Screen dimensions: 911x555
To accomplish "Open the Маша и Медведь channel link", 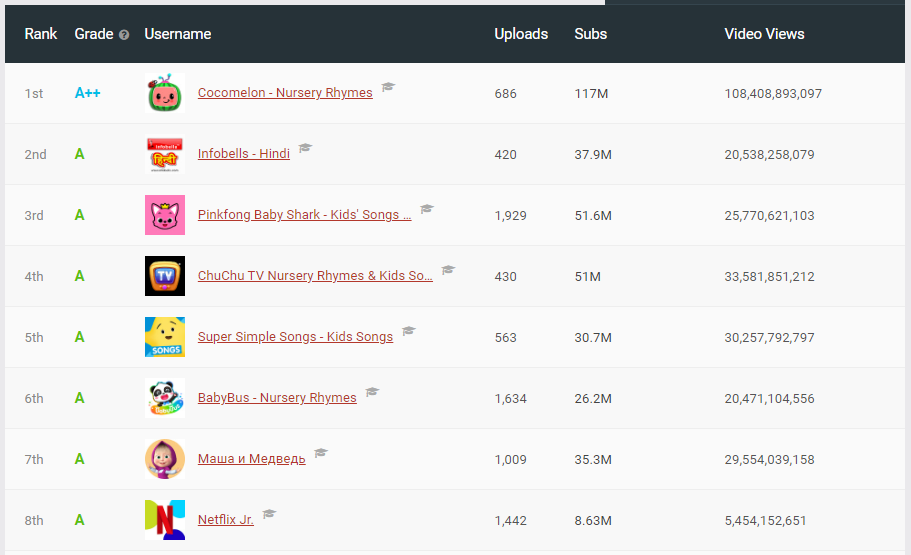I will tap(252, 459).
